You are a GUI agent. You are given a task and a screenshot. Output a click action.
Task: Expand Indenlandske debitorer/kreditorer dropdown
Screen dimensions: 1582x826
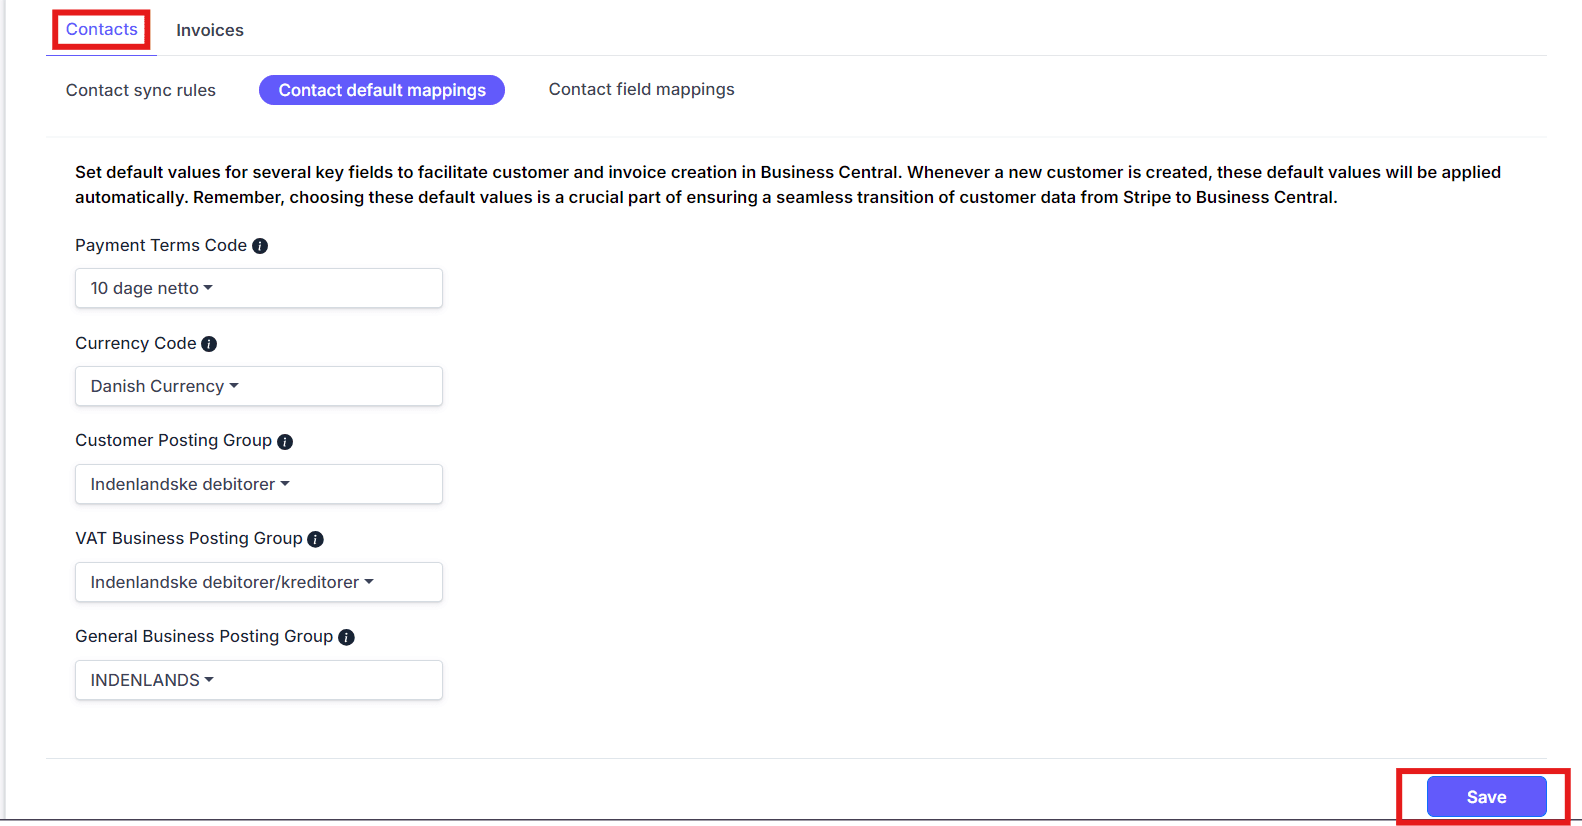259,582
